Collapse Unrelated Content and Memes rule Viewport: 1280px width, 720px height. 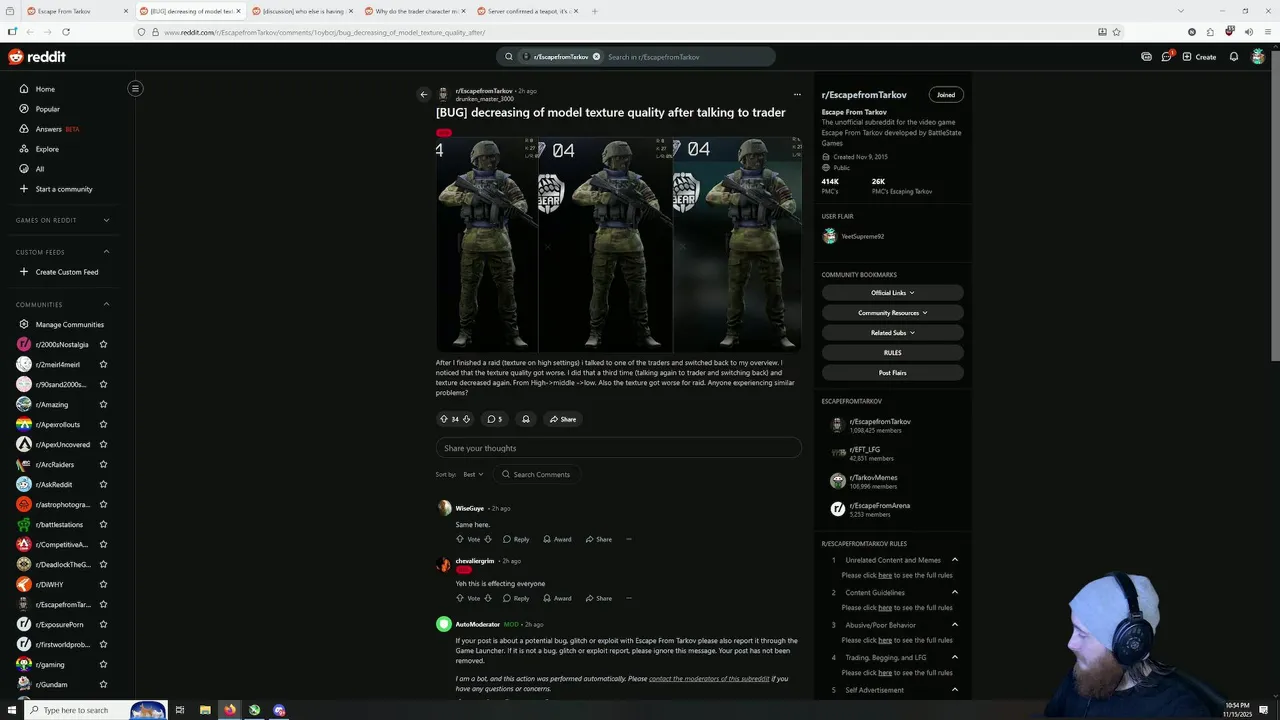coord(954,560)
